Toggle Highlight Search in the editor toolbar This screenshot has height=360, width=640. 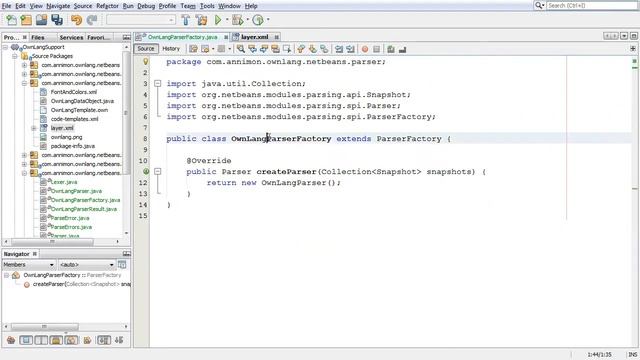pyautogui.click(x=275, y=49)
